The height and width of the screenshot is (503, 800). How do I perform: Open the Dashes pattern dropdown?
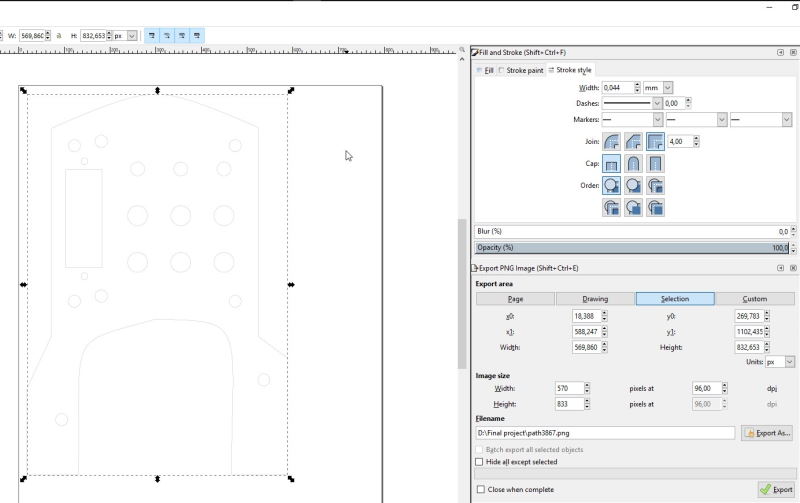657,103
